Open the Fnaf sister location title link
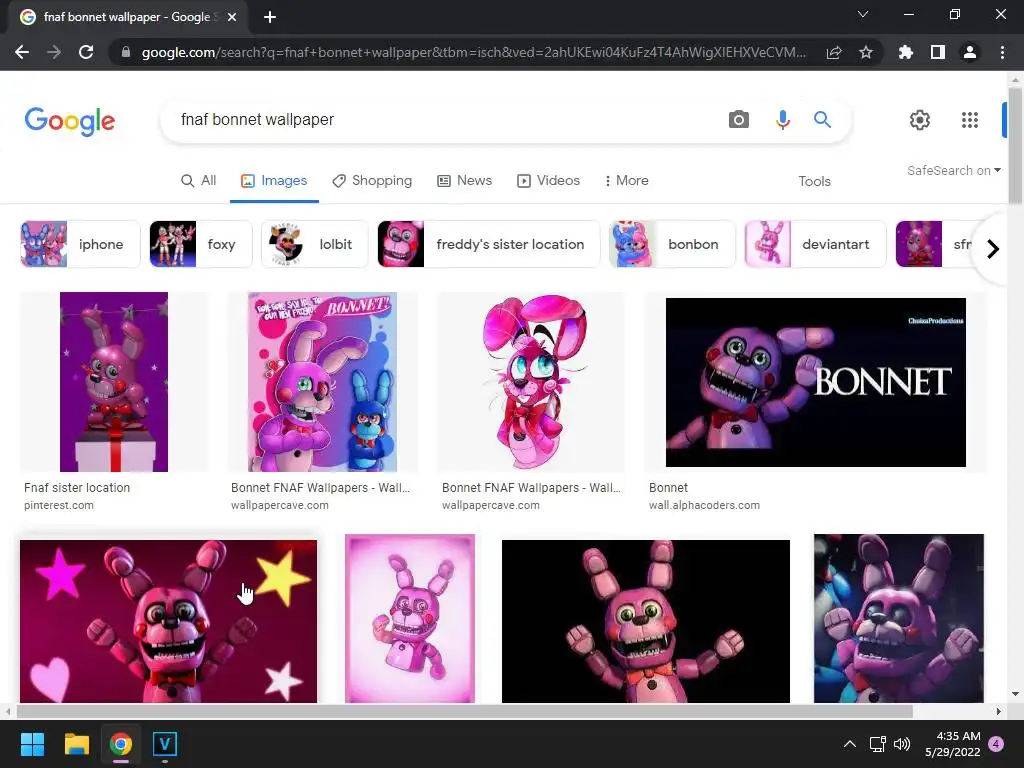The image size is (1024, 768). coord(77,488)
